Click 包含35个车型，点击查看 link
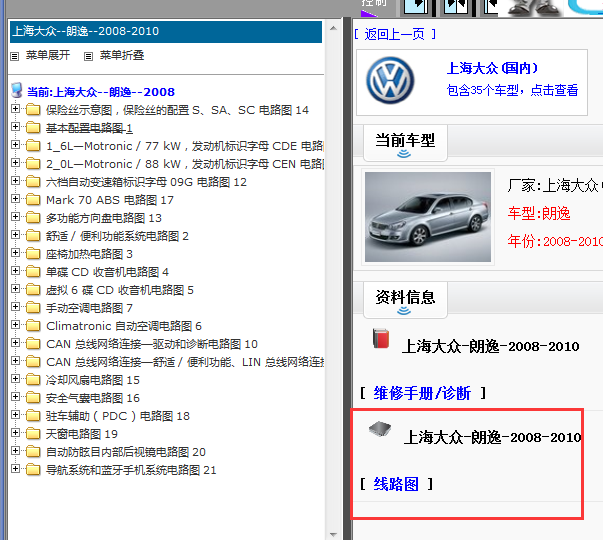Screen dimensions: 603x540 click(512, 90)
